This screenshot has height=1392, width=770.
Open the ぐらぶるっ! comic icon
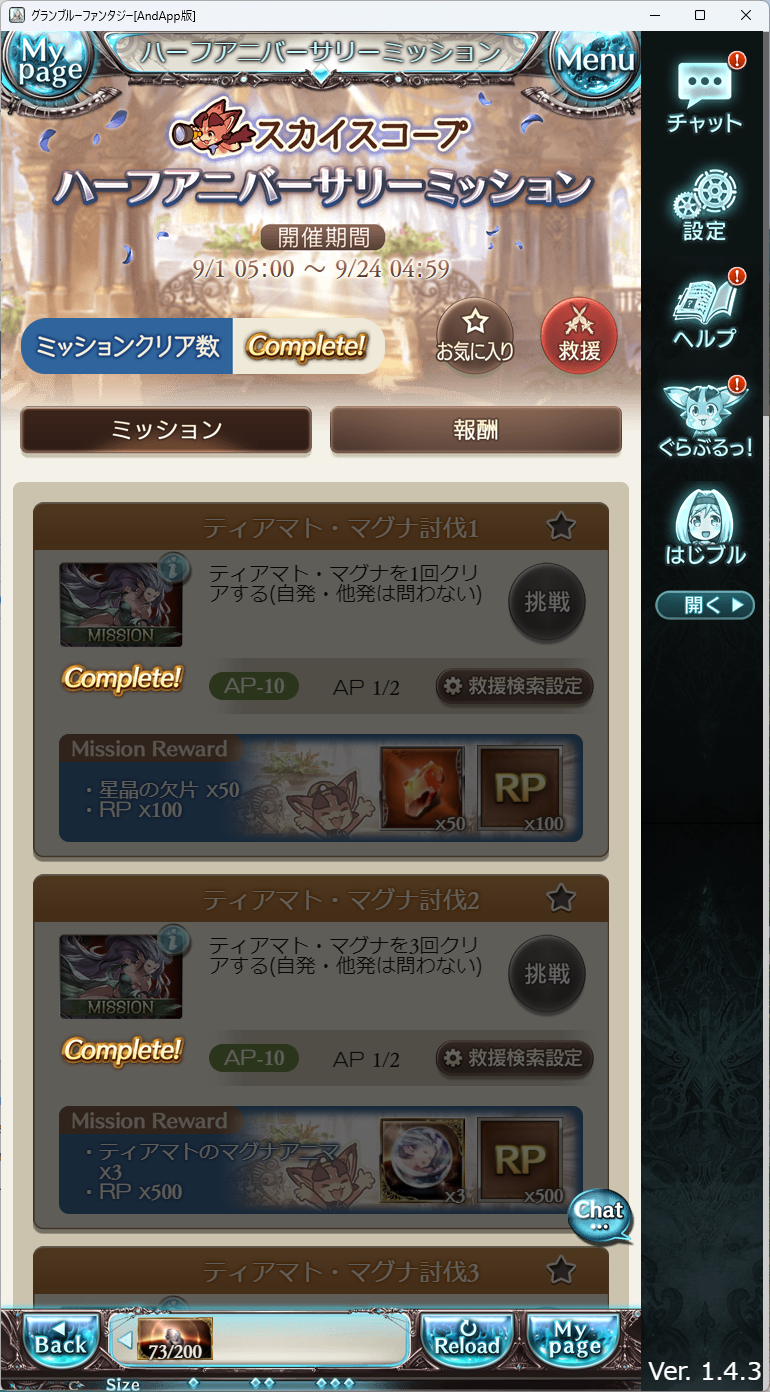pos(705,418)
